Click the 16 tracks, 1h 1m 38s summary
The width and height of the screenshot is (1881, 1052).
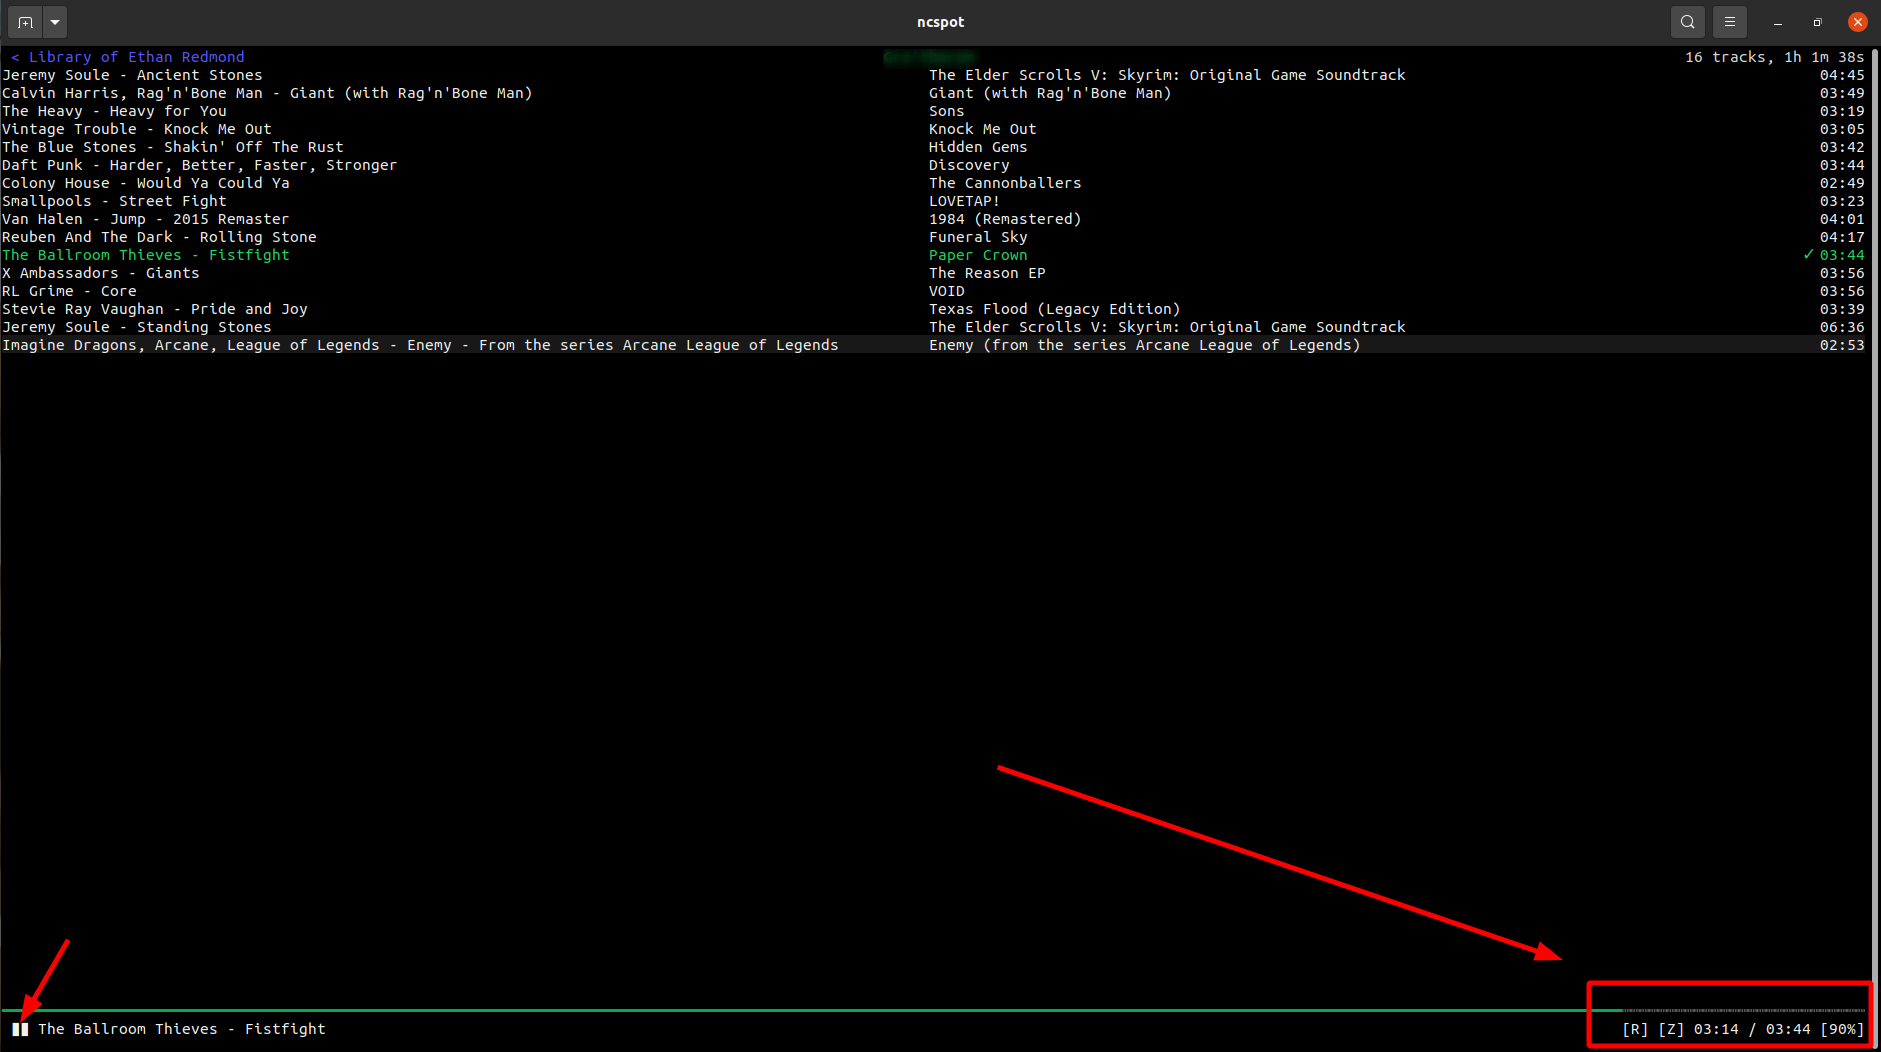tap(1774, 57)
